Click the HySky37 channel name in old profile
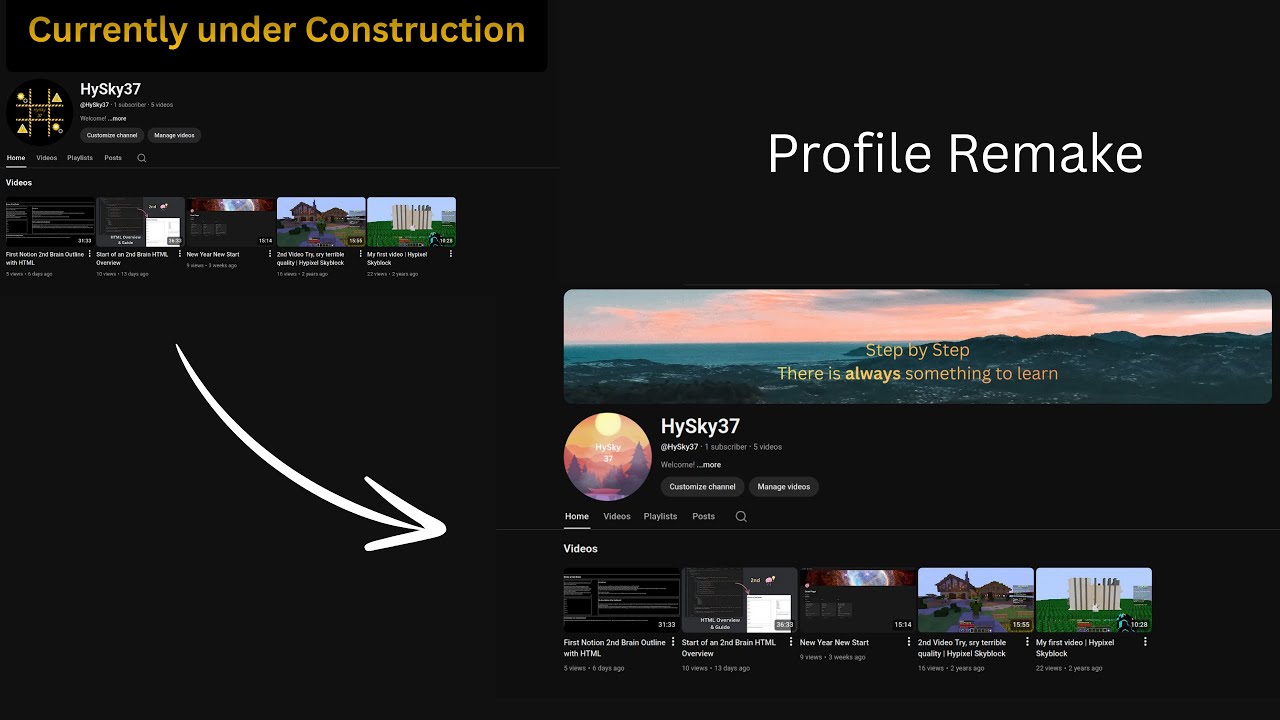This screenshot has width=1280, height=720. click(110, 89)
